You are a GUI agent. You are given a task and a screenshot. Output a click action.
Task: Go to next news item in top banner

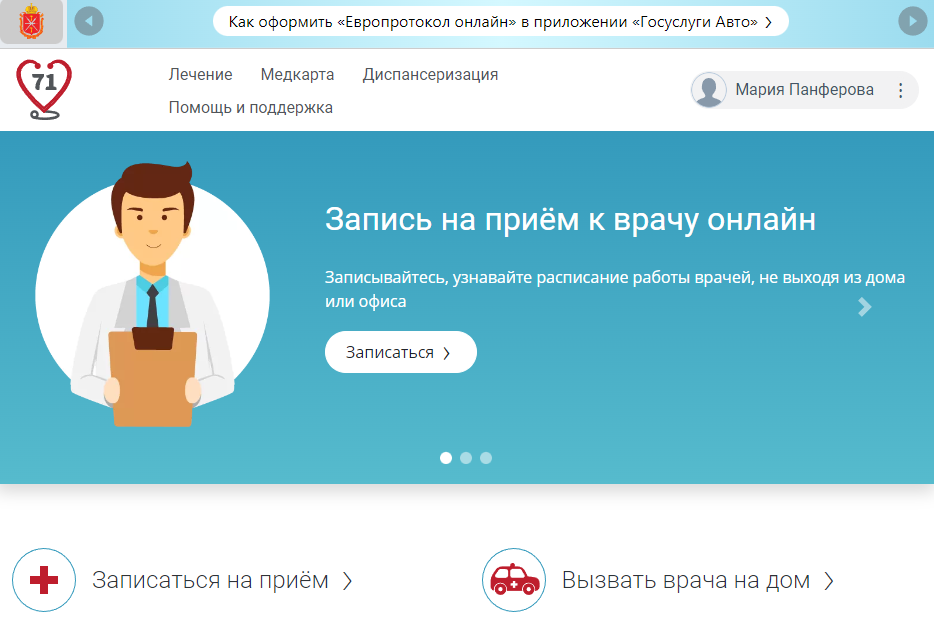click(912, 21)
